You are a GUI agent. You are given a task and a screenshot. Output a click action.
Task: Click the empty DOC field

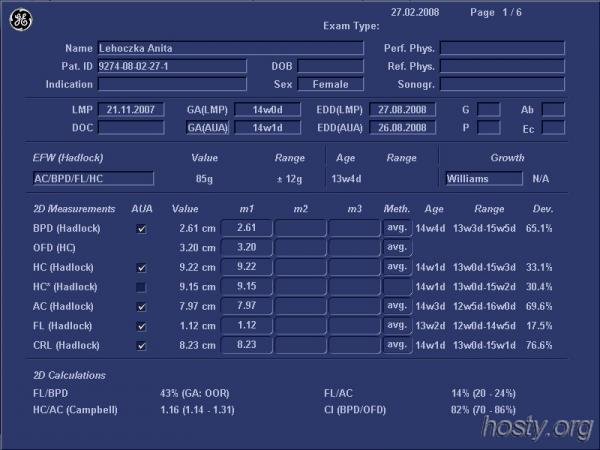click(131, 128)
